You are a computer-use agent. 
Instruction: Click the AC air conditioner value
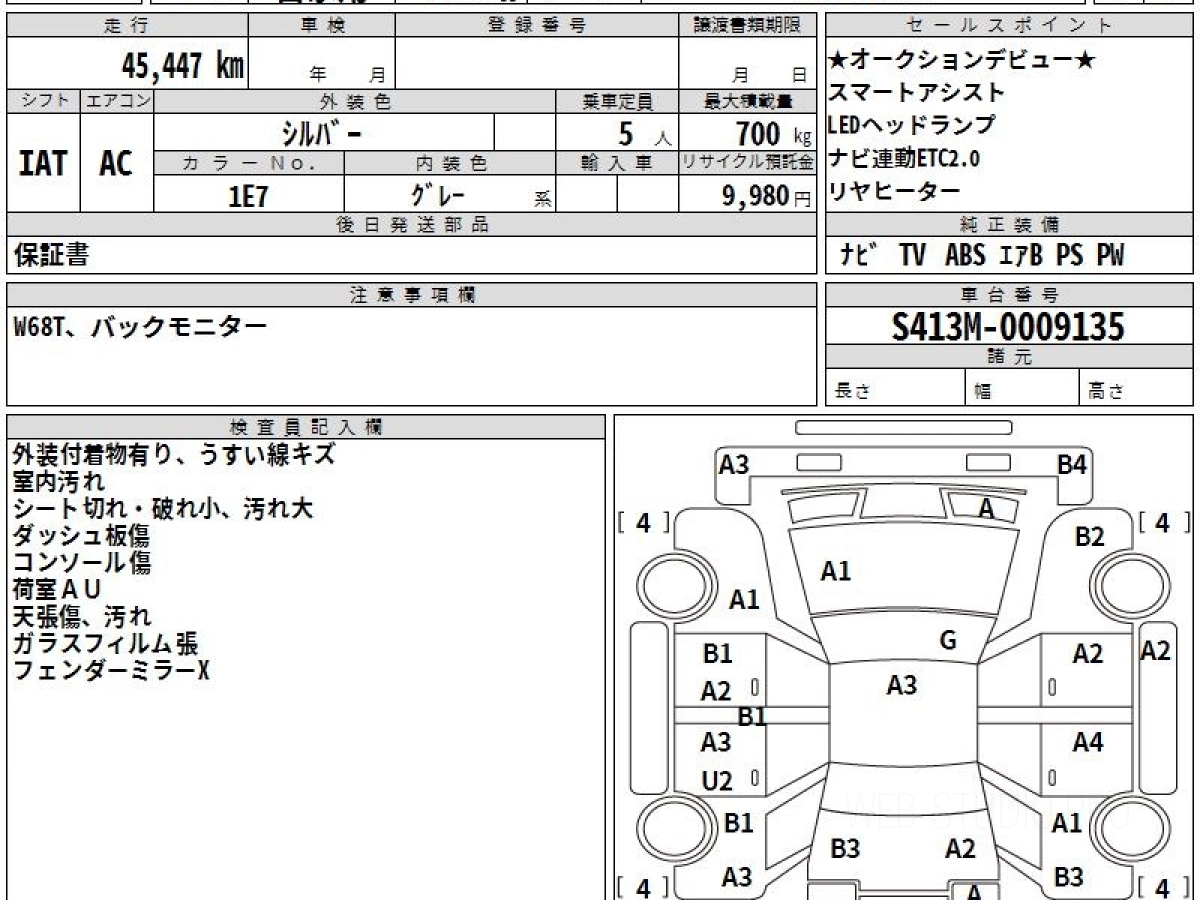tap(116, 163)
